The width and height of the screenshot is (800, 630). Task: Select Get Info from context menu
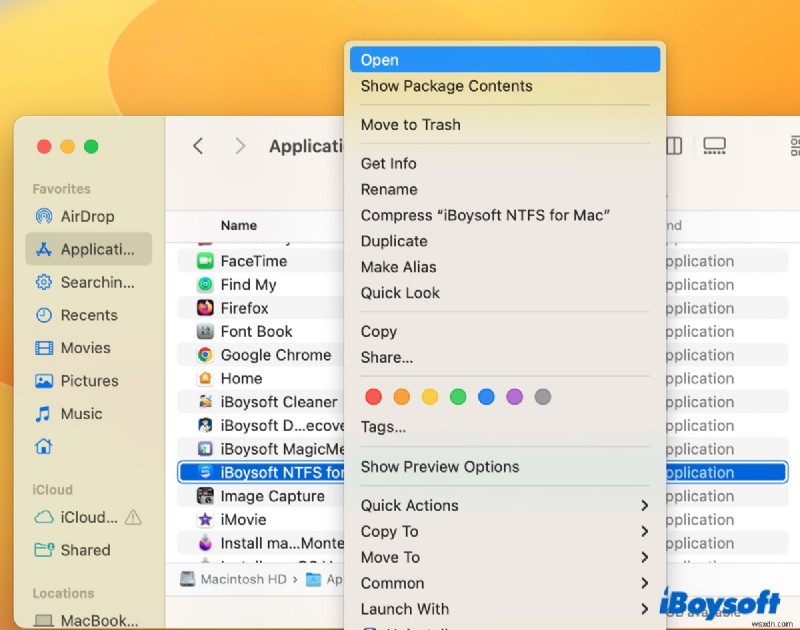pyautogui.click(x=505, y=163)
